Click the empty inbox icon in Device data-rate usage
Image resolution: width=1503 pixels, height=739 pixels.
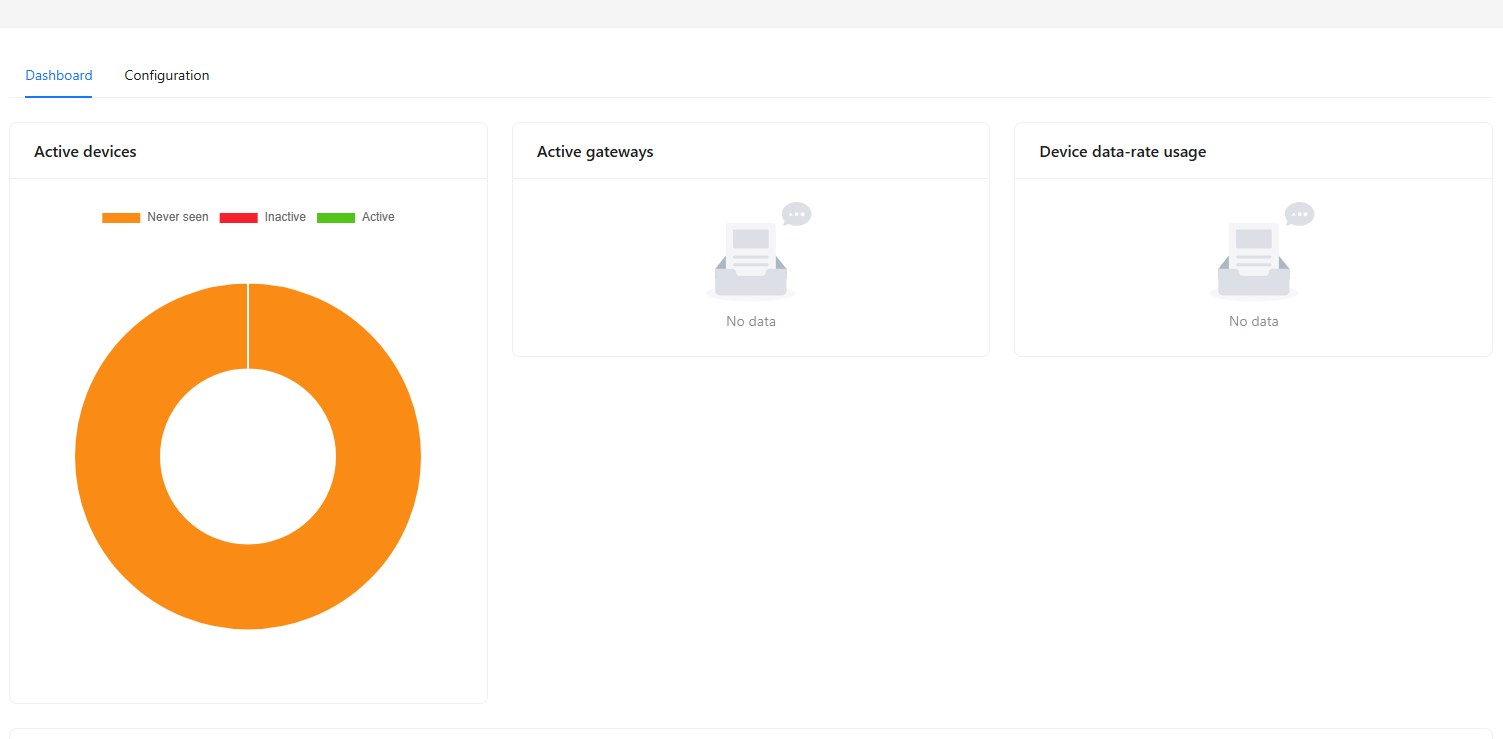1253,264
